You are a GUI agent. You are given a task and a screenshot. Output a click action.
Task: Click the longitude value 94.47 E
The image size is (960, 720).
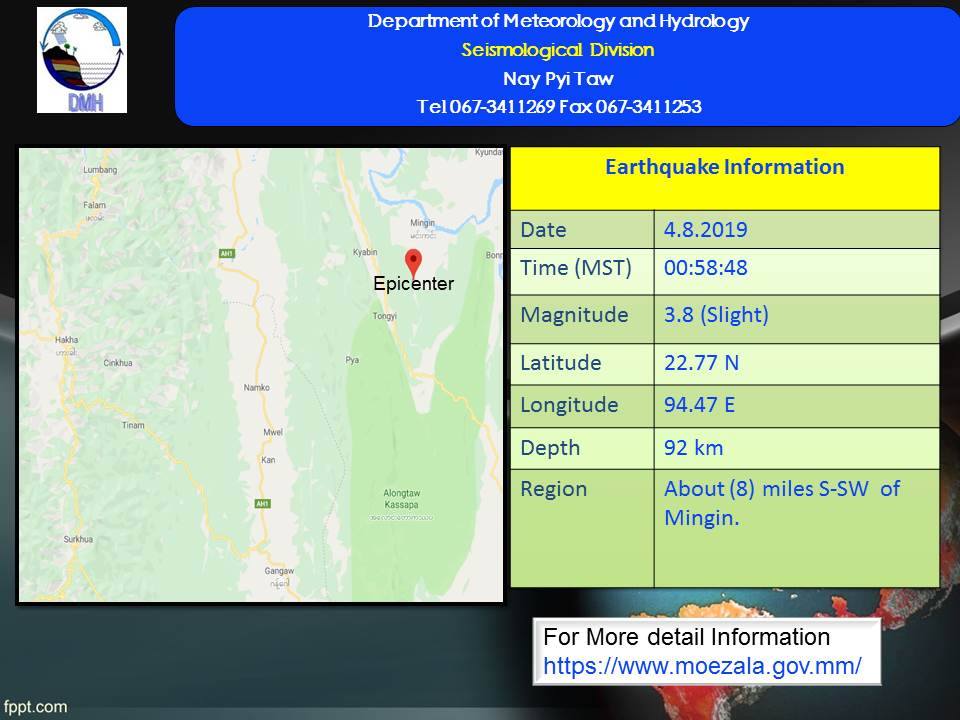(699, 405)
